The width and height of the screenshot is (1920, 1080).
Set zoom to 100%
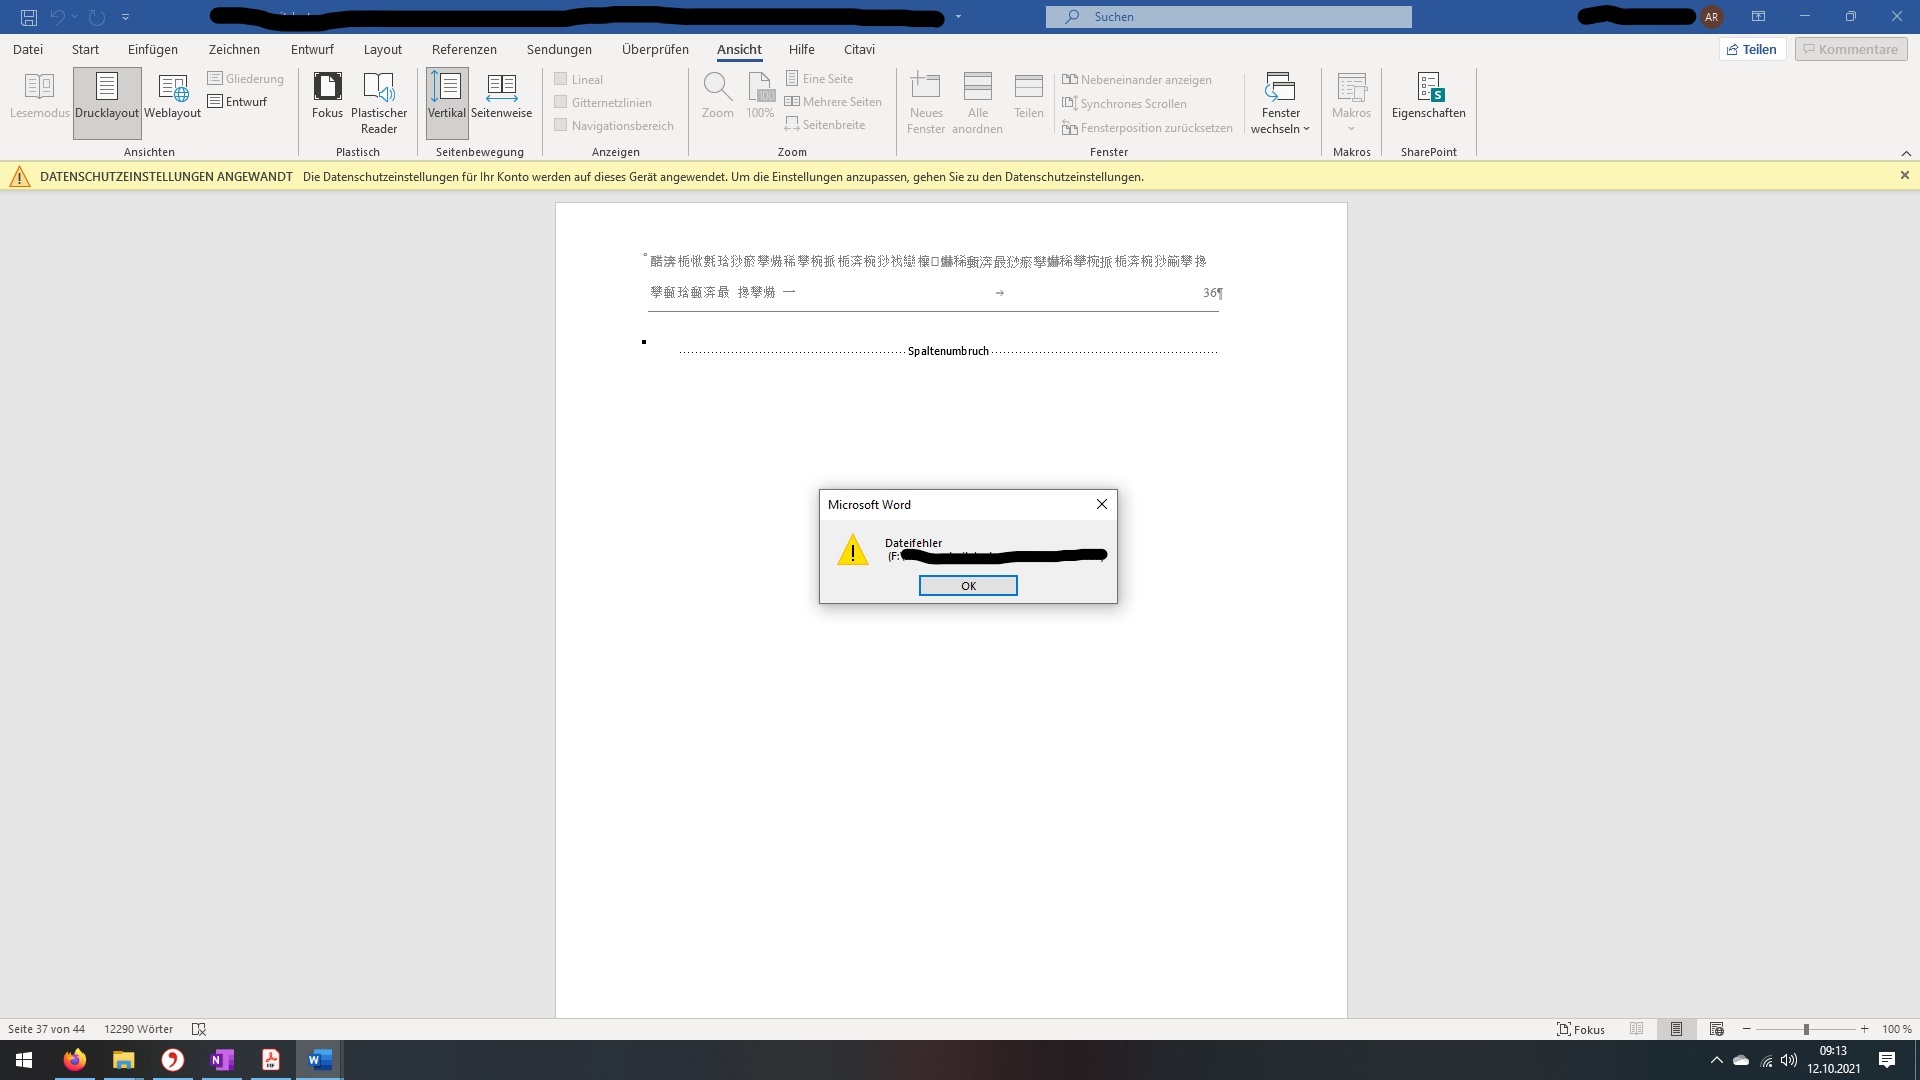tap(759, 95)
